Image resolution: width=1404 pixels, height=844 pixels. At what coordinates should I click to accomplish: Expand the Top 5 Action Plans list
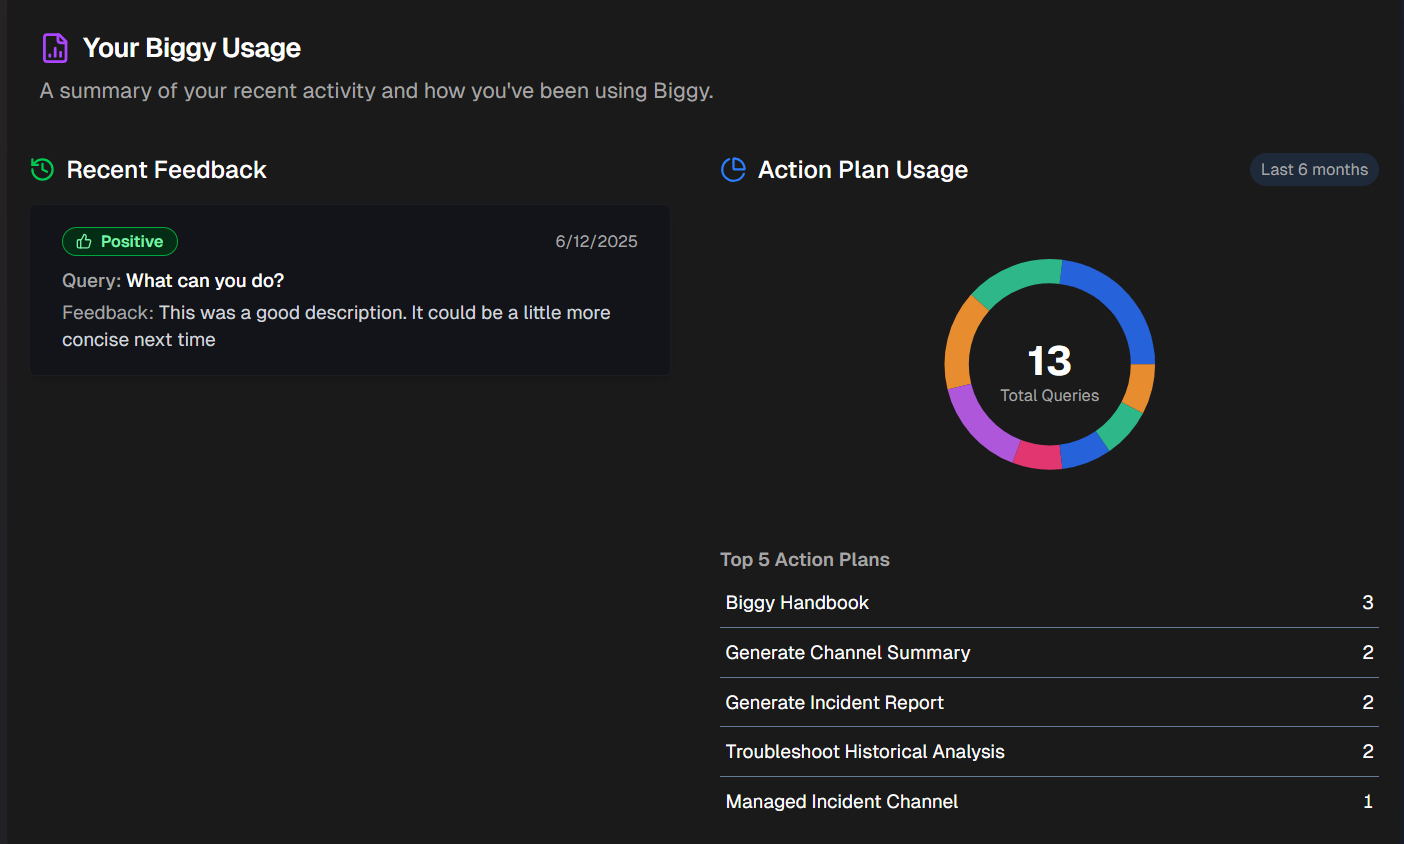tap(805, 559)
